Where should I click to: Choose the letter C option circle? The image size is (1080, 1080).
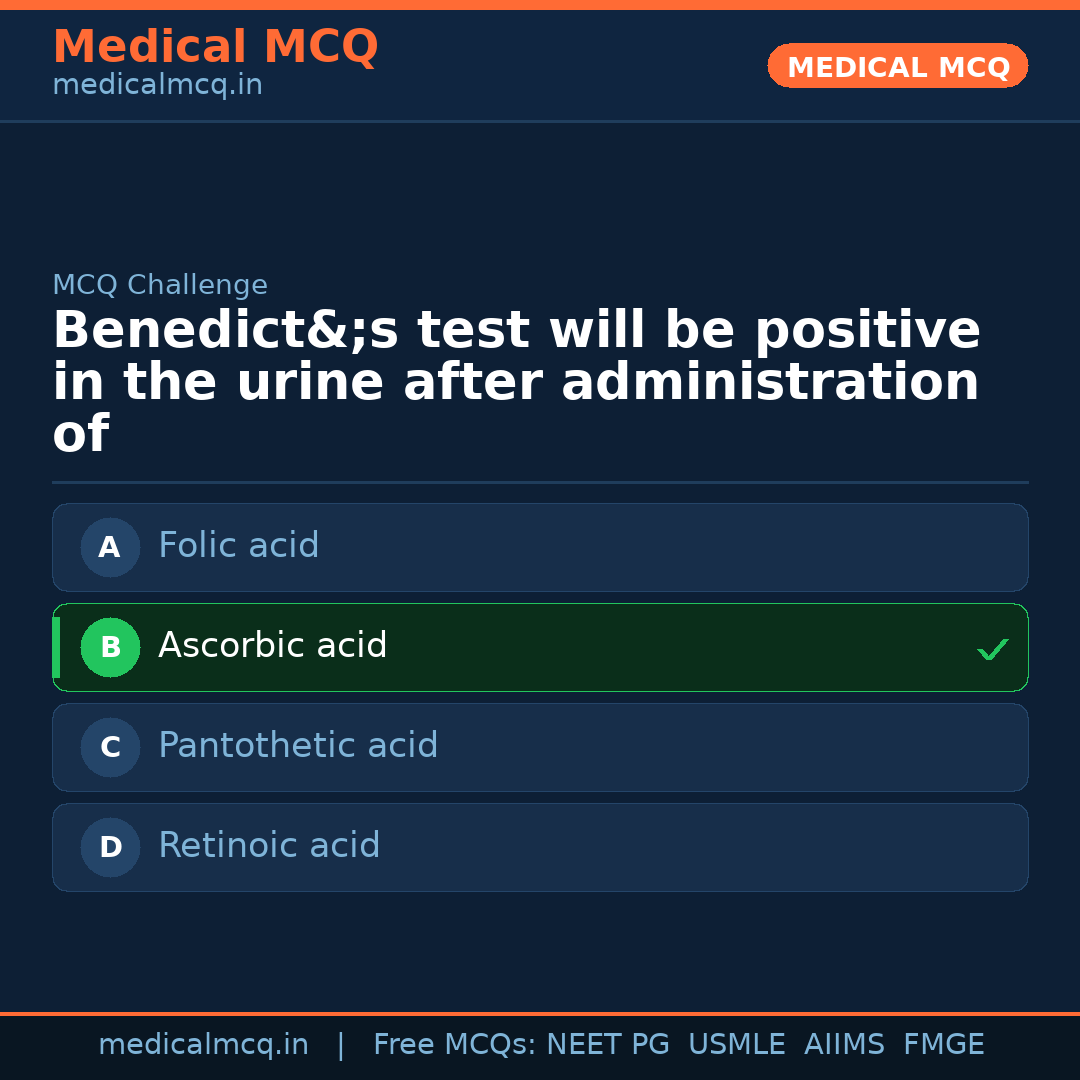110,747
